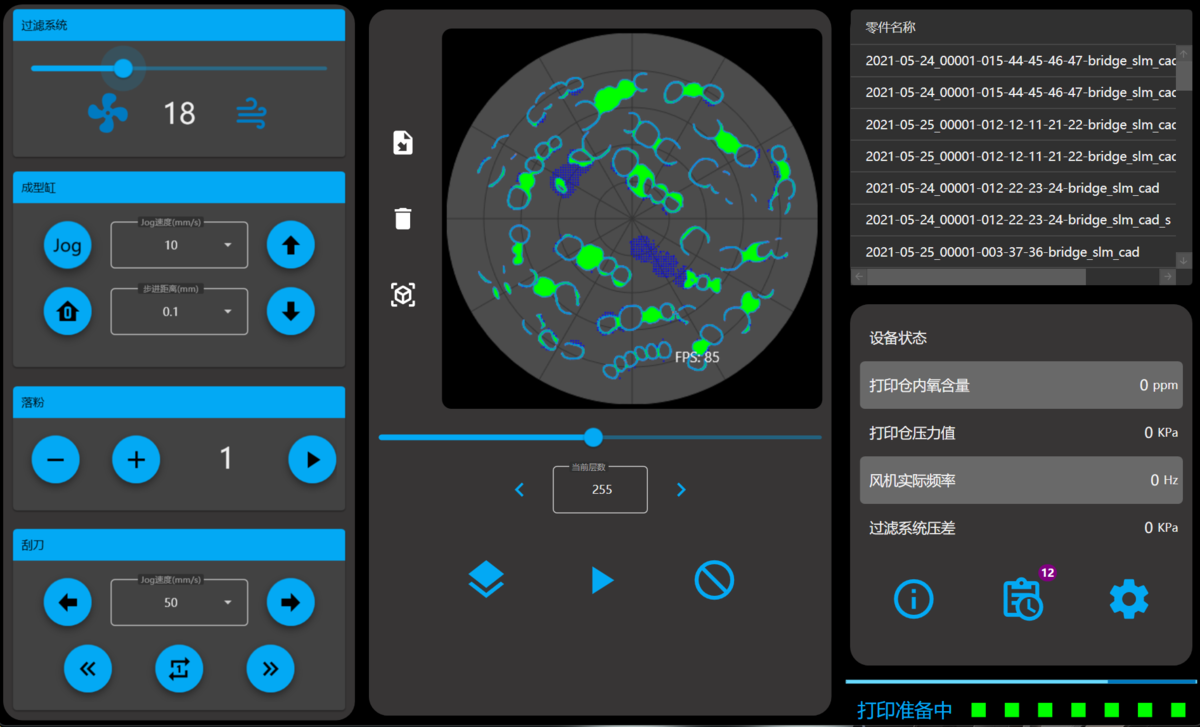
Task: Select the 2021-05-24_00001-012-22-23-24-bridge_slm_cad row
Action: pos(1012,188)
